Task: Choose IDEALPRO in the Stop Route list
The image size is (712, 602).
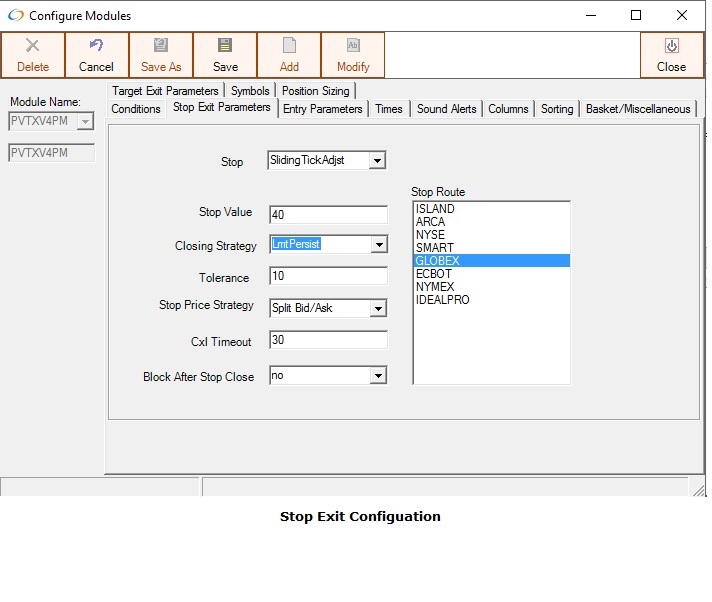Action: point(442,300)
